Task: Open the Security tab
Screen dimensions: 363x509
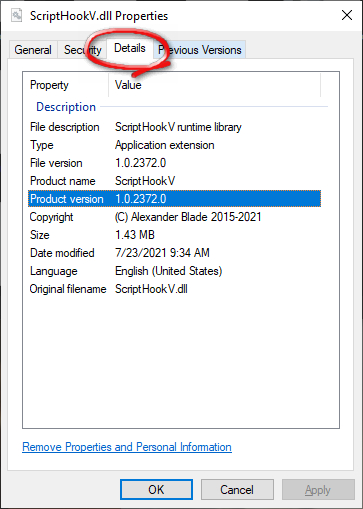Action: pos(82,50)
